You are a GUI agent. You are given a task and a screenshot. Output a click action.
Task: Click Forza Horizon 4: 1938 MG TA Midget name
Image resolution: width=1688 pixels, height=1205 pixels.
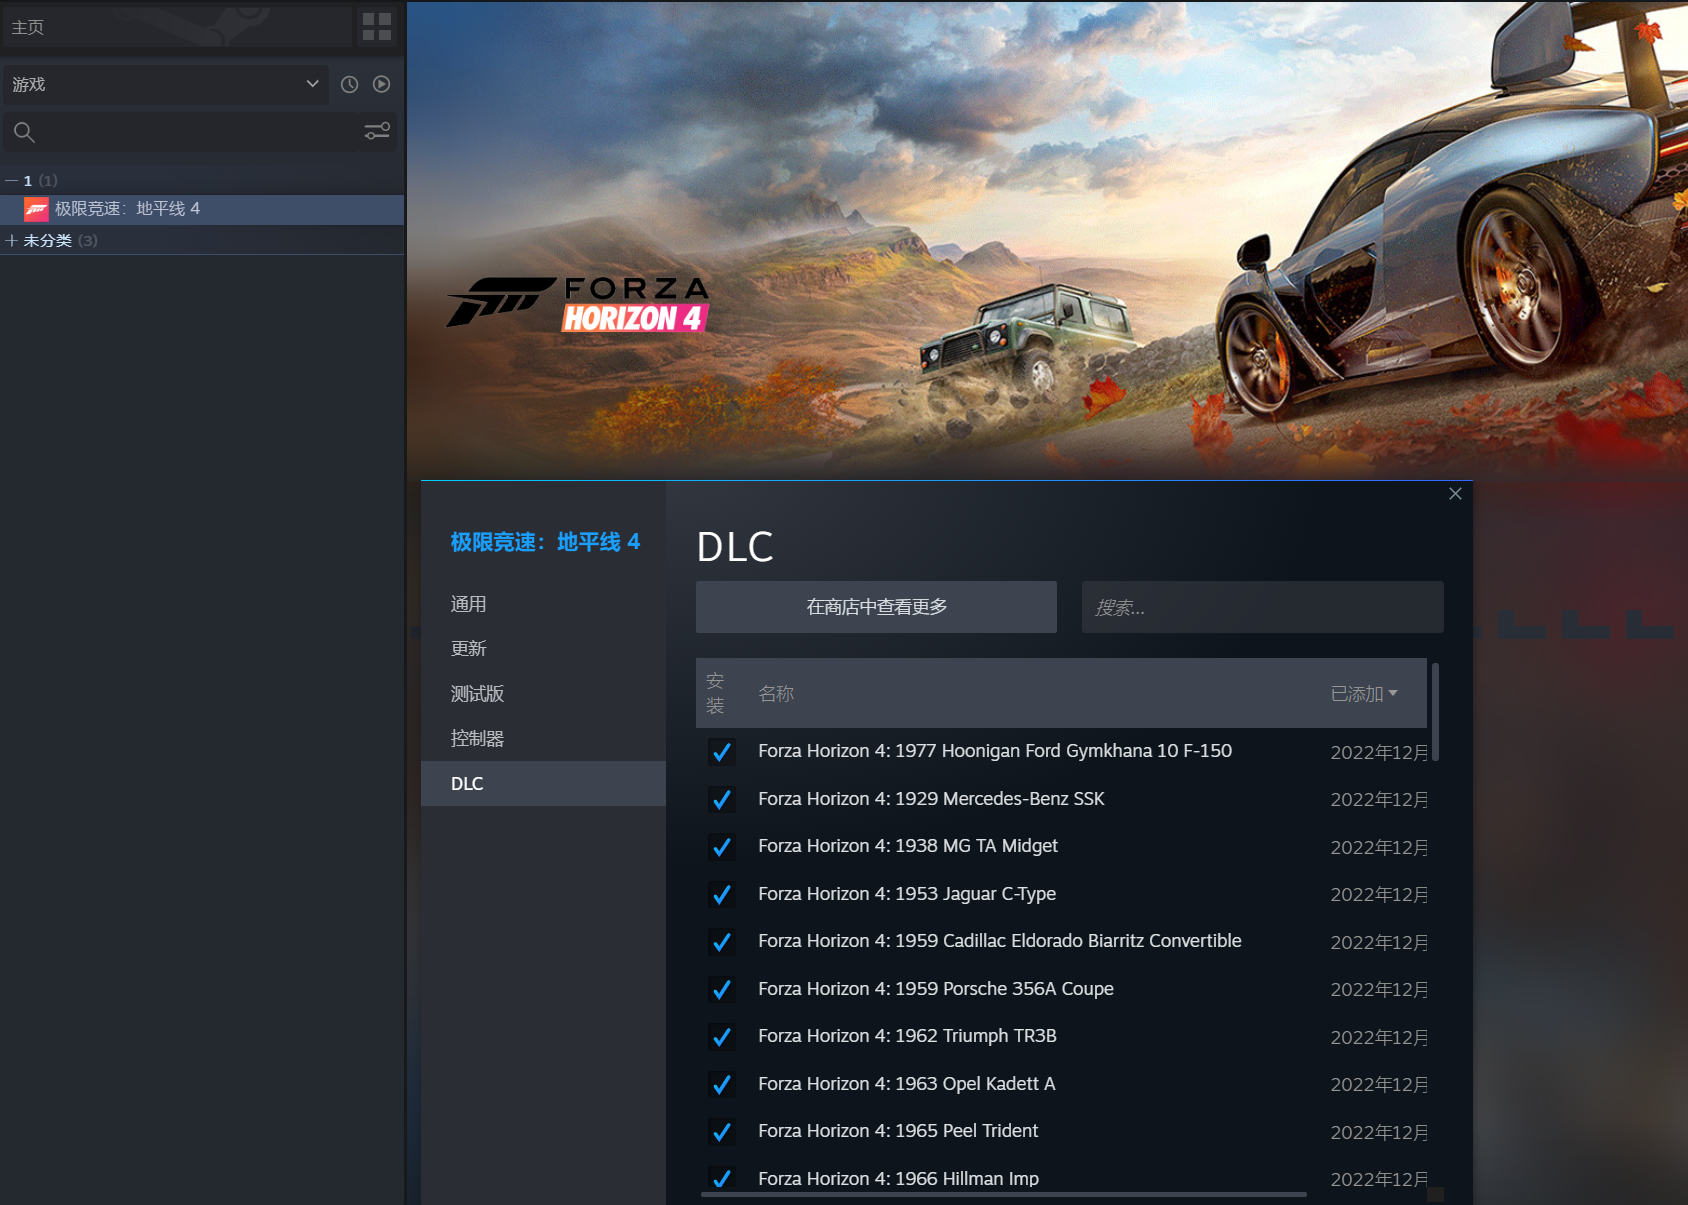coord(908,846)
